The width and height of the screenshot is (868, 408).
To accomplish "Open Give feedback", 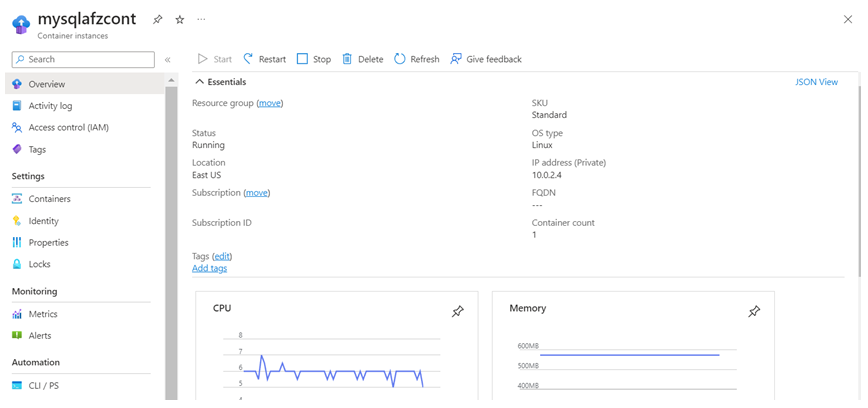I will point(486,59).
